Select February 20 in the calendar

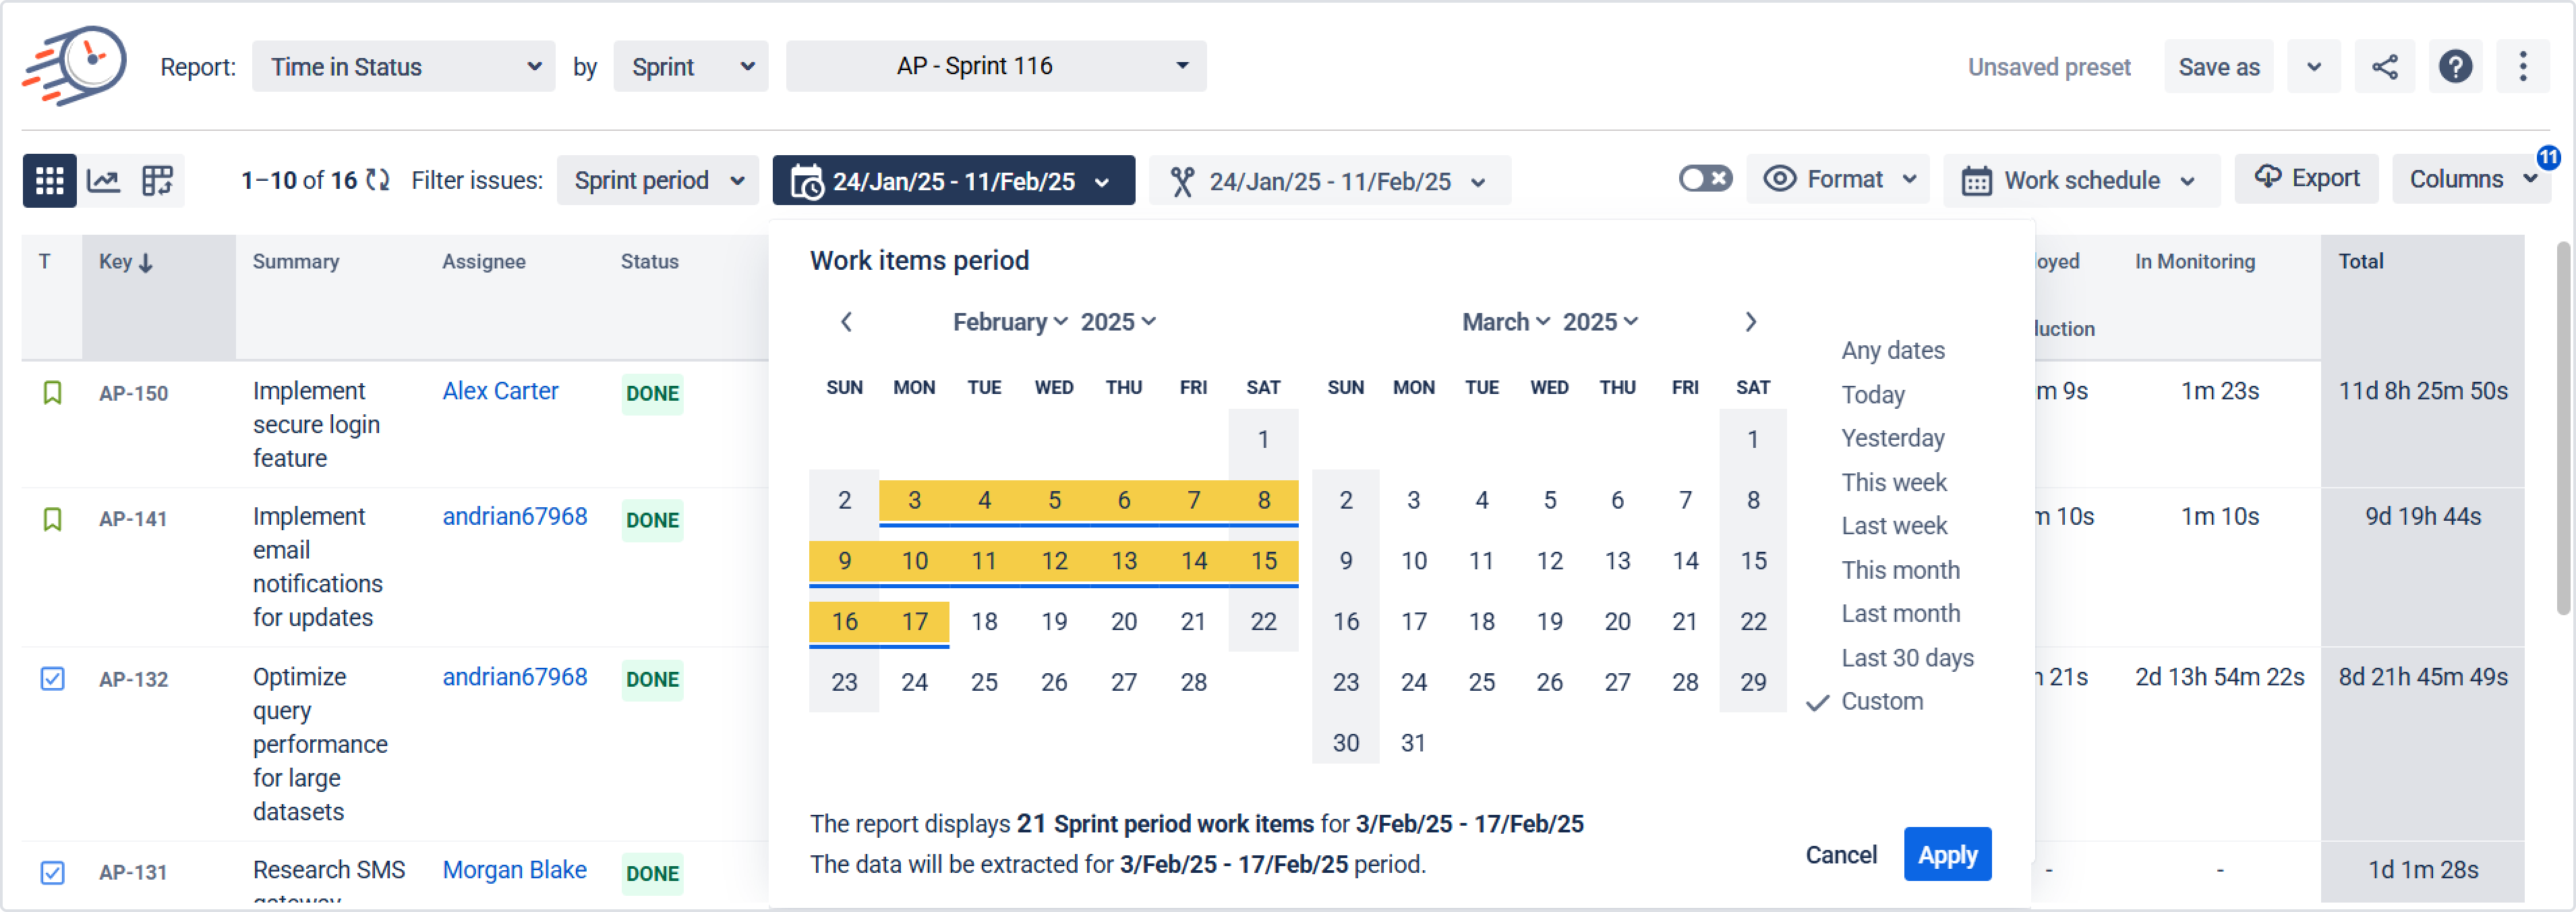1123,622
